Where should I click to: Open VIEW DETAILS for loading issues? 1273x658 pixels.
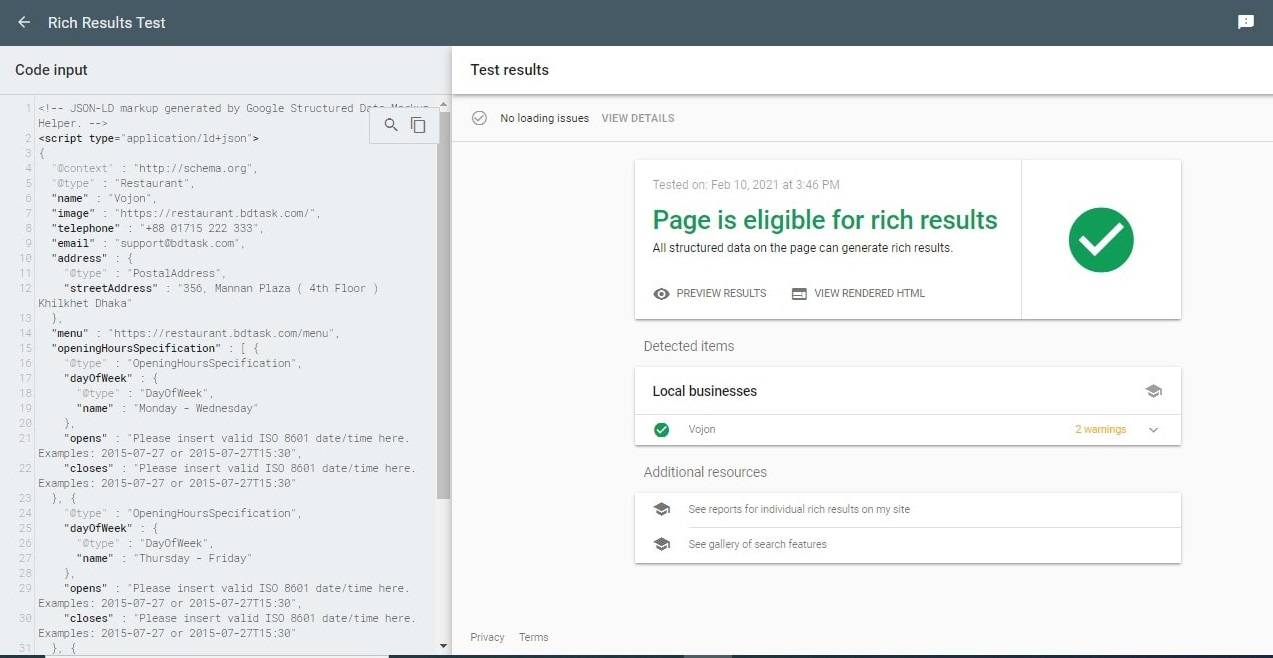637,118
